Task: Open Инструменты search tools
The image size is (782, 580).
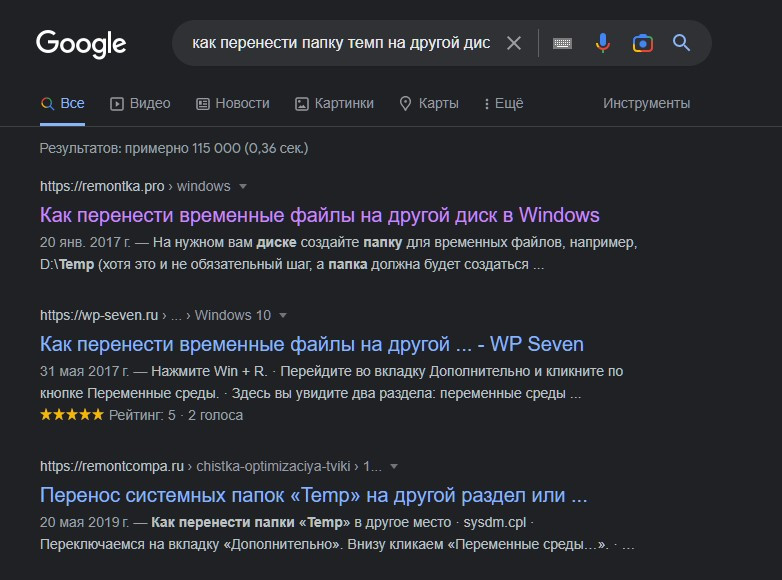Action: click(x=646, y=103)
